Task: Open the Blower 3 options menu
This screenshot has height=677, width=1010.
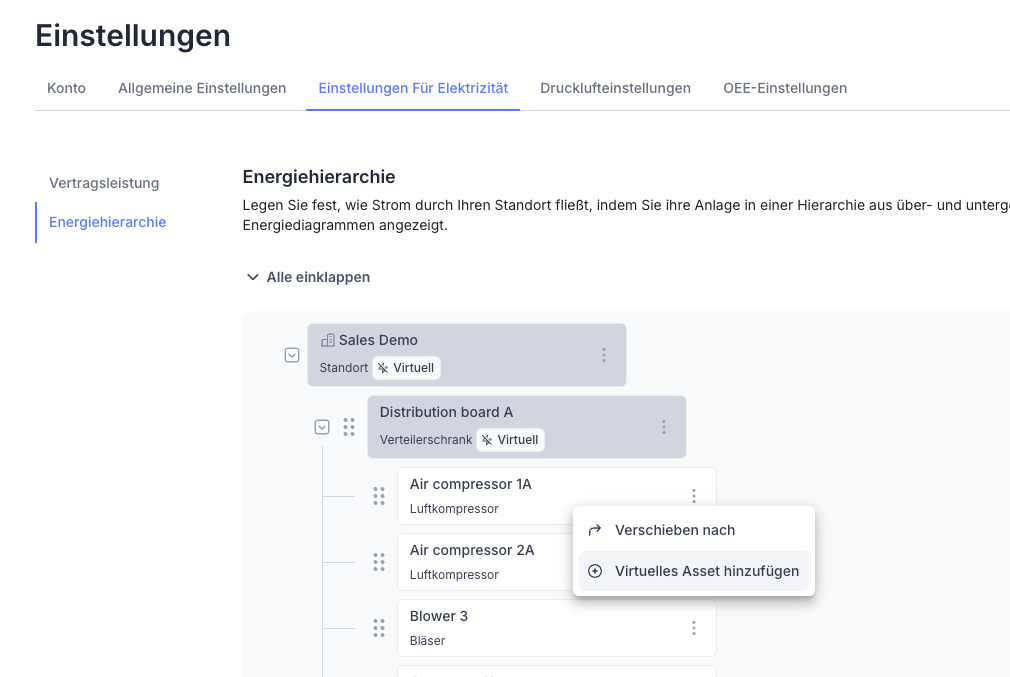Action: (693, 628)
